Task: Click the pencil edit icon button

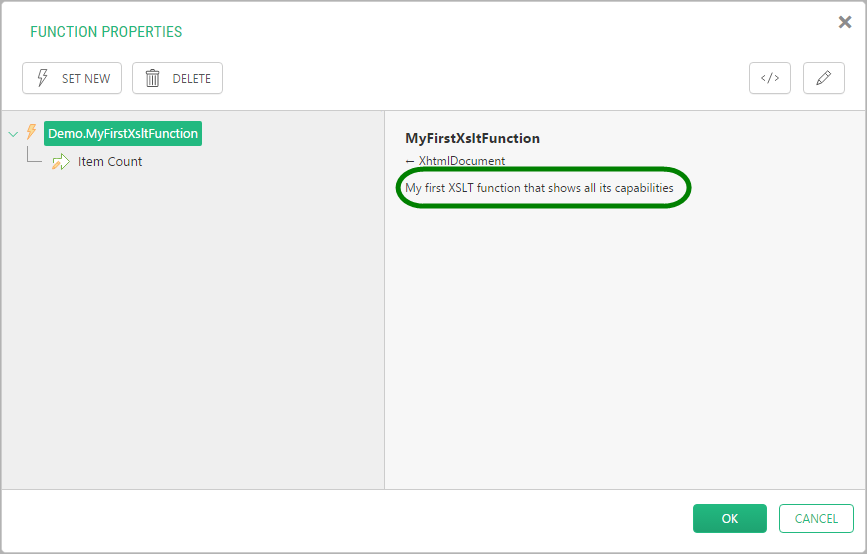Action: point(823,78)
